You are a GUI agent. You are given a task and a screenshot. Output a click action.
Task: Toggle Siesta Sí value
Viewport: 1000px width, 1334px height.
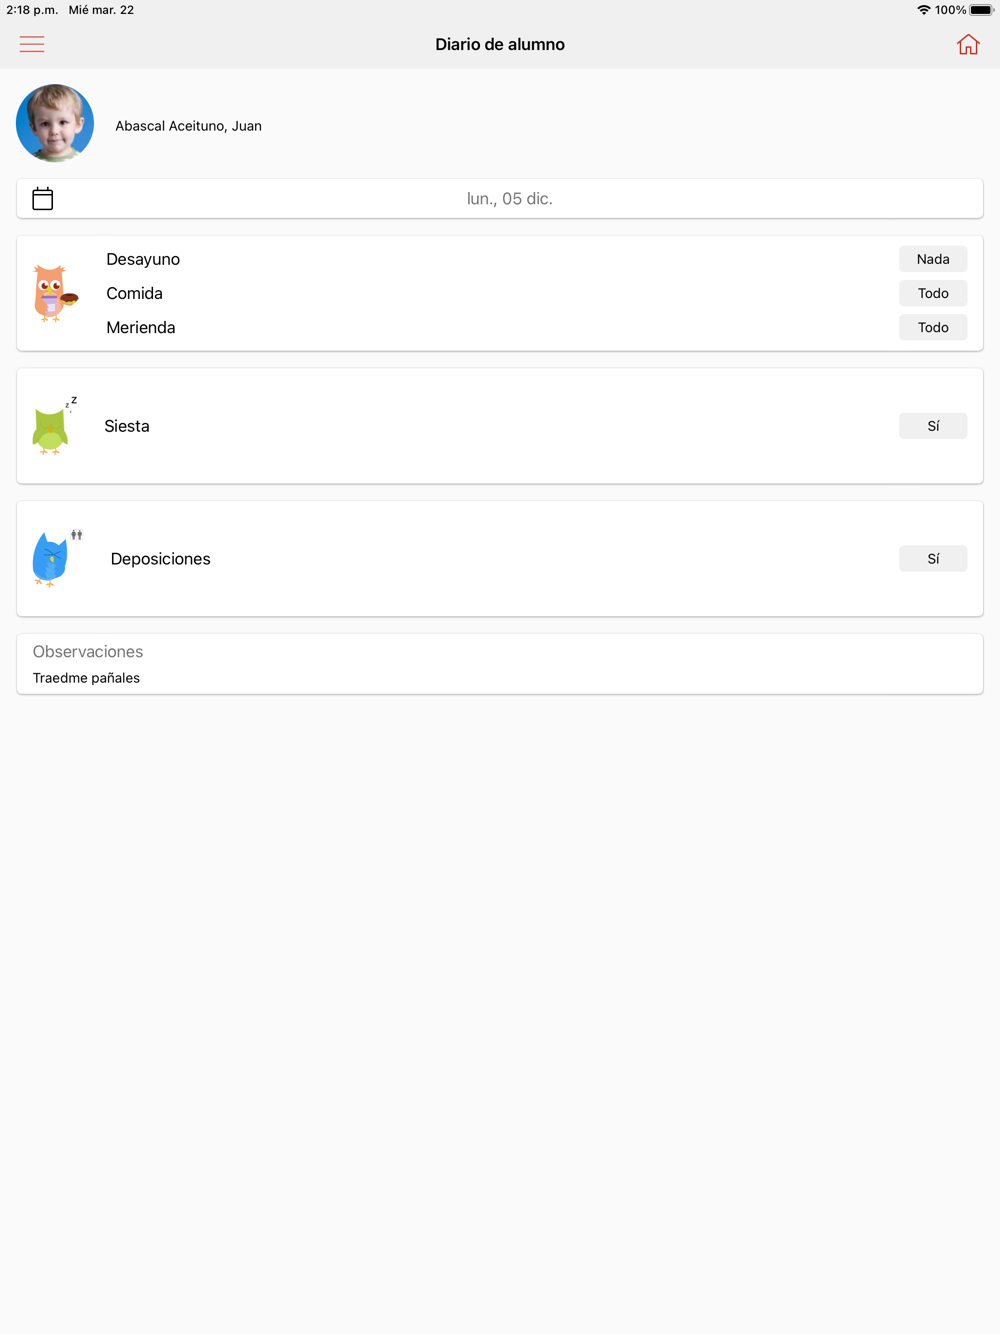[x=933, y=426]
